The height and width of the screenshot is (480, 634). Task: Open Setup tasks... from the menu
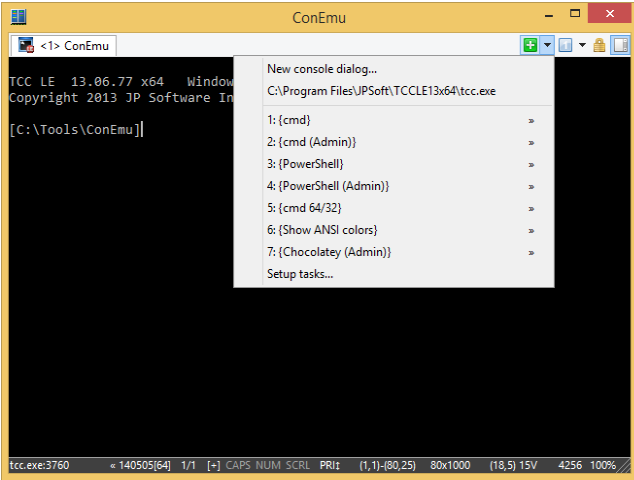[x=300, y=274]
